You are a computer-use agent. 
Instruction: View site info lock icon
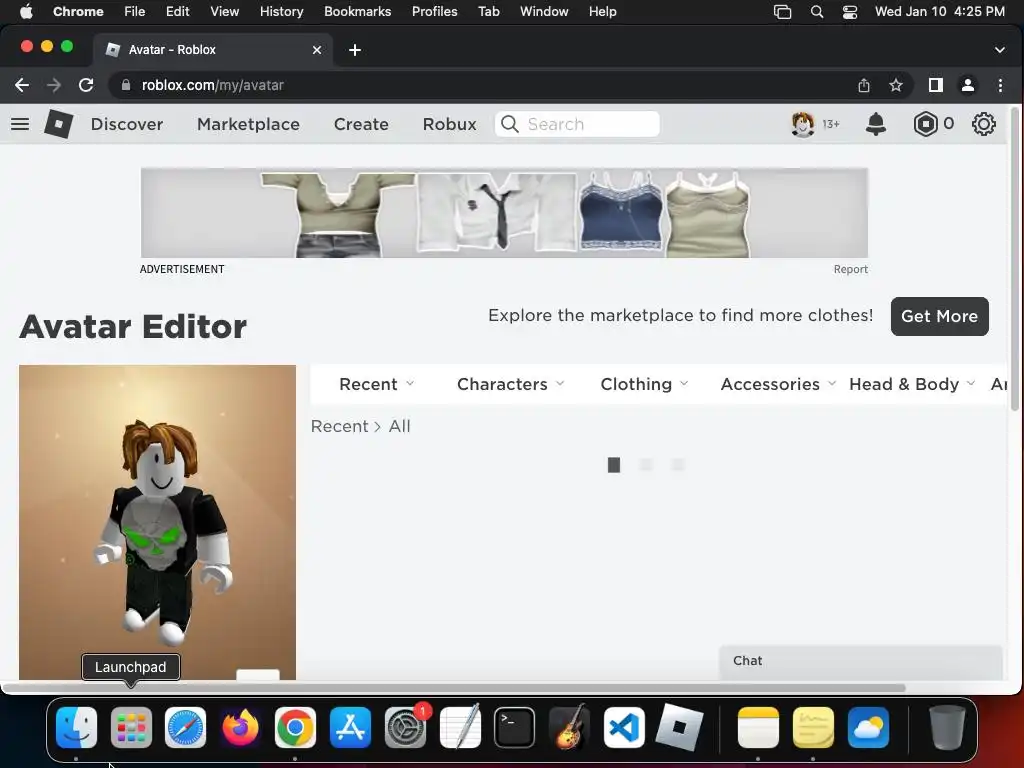click(x=126, y=85)
